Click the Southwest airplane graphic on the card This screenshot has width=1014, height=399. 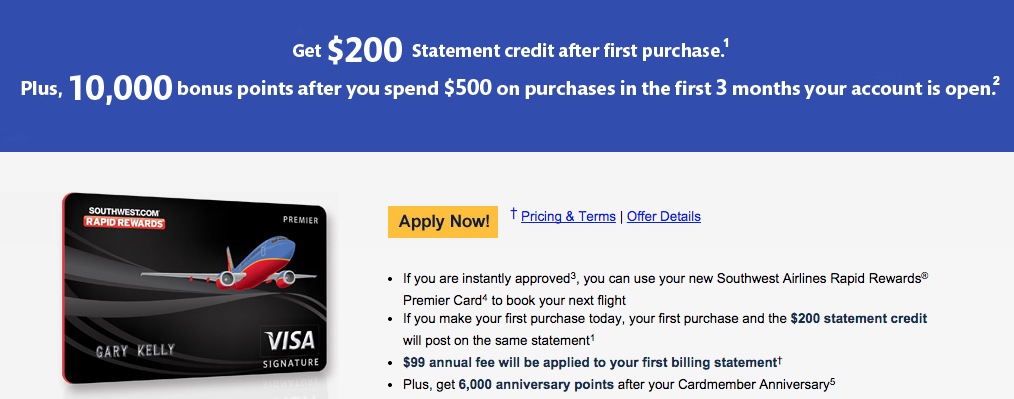pos(228,263)
